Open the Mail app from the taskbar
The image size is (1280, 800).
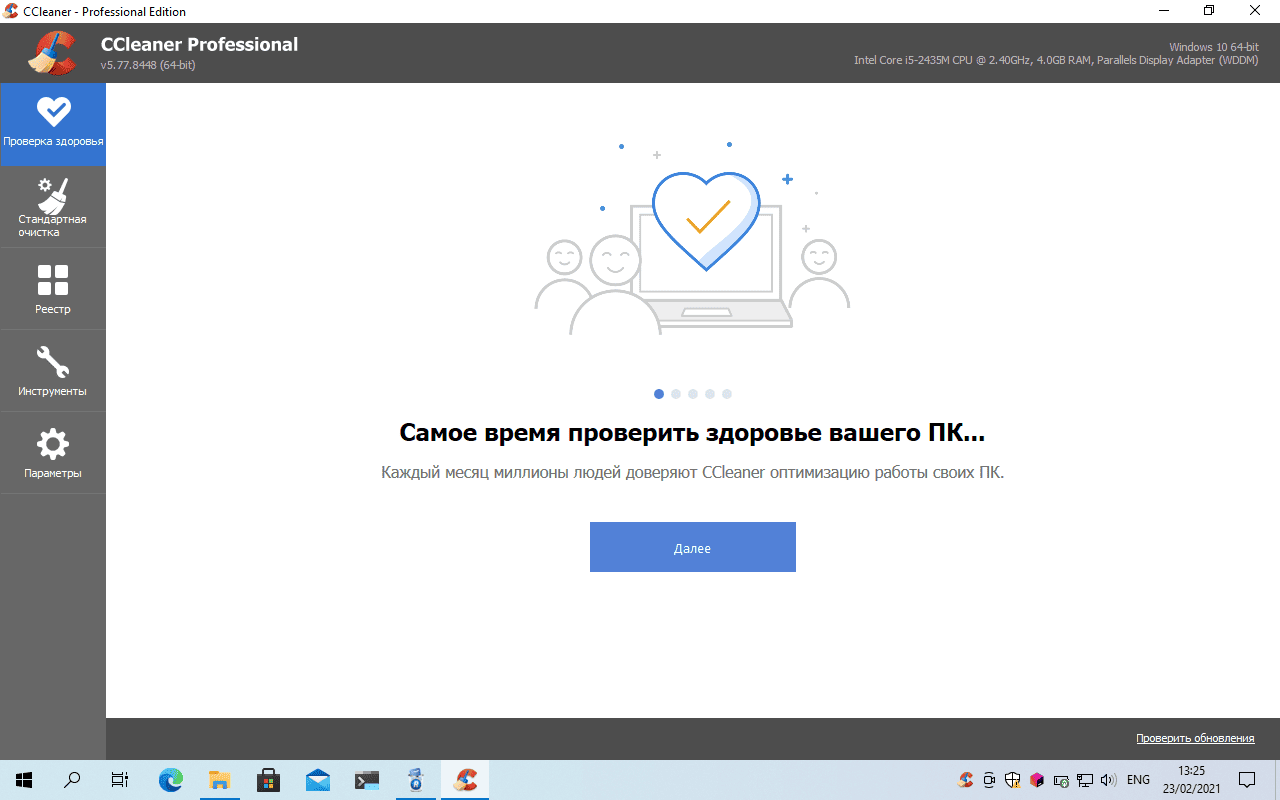click(x=318, y=779)
